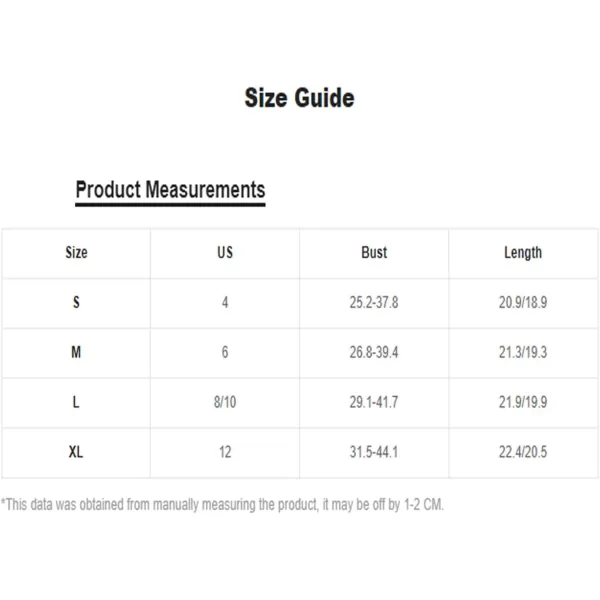The width and height of the screenshot is (600, 600).
Task: Select the S size row label
Action: [x=76, y=303]
